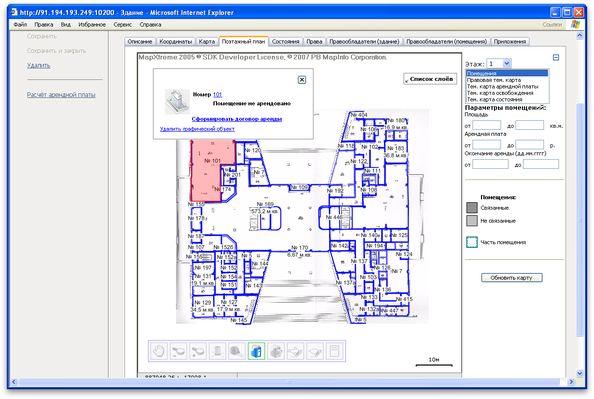Switch to the Координаты tab

click(175, 42)
